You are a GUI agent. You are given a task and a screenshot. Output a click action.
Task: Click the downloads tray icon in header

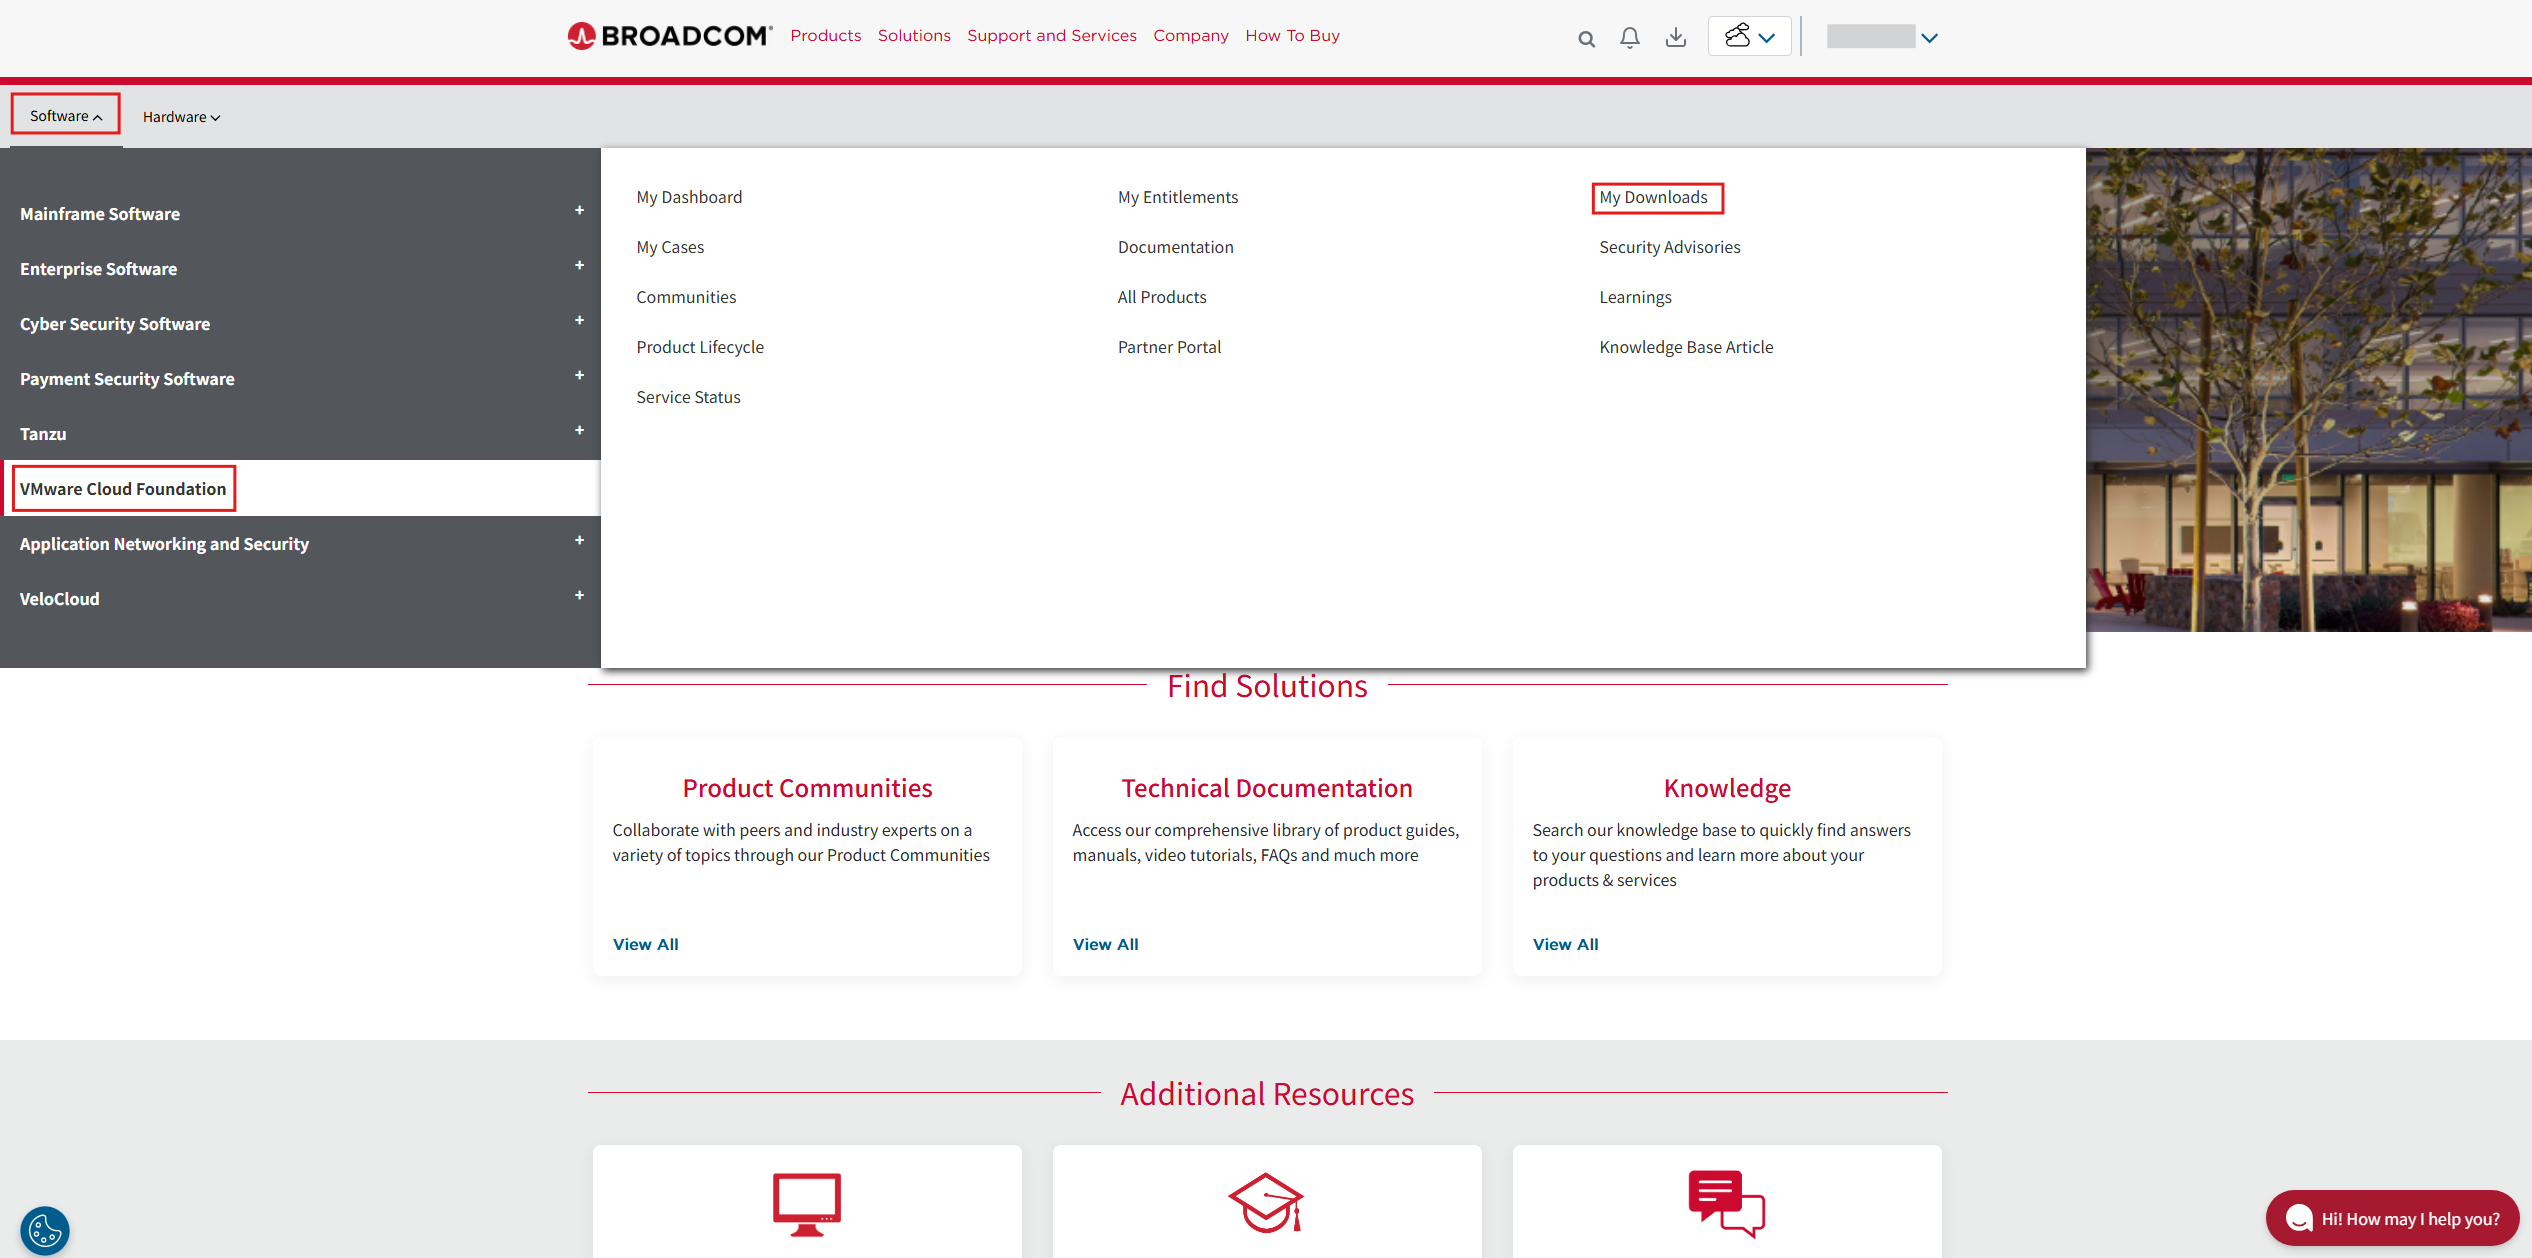click(1676, 38)
